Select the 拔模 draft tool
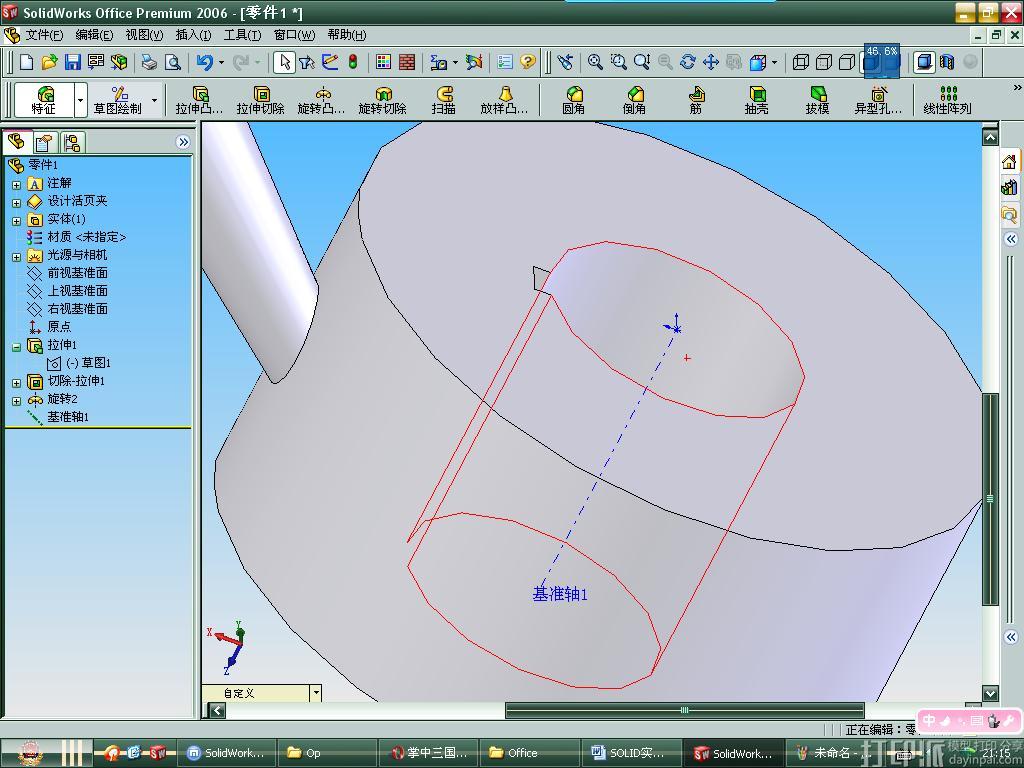1024x768 pixels. click(x=817, y=100)
